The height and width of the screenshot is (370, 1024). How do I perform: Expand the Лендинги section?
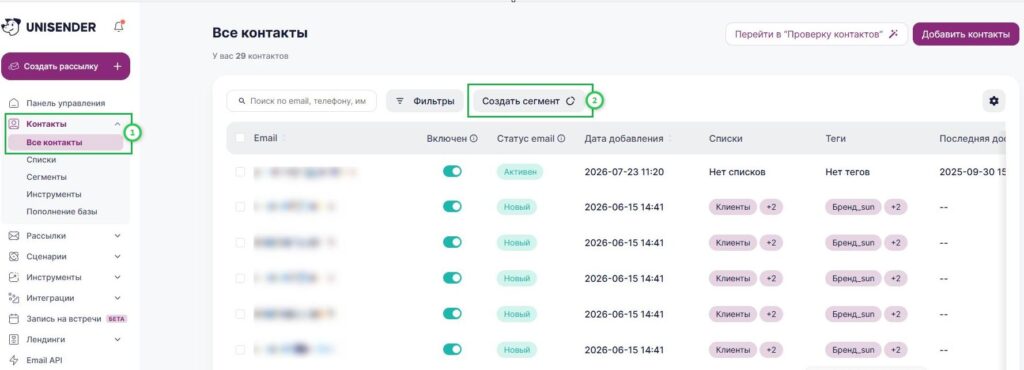(x=118, y=339)
